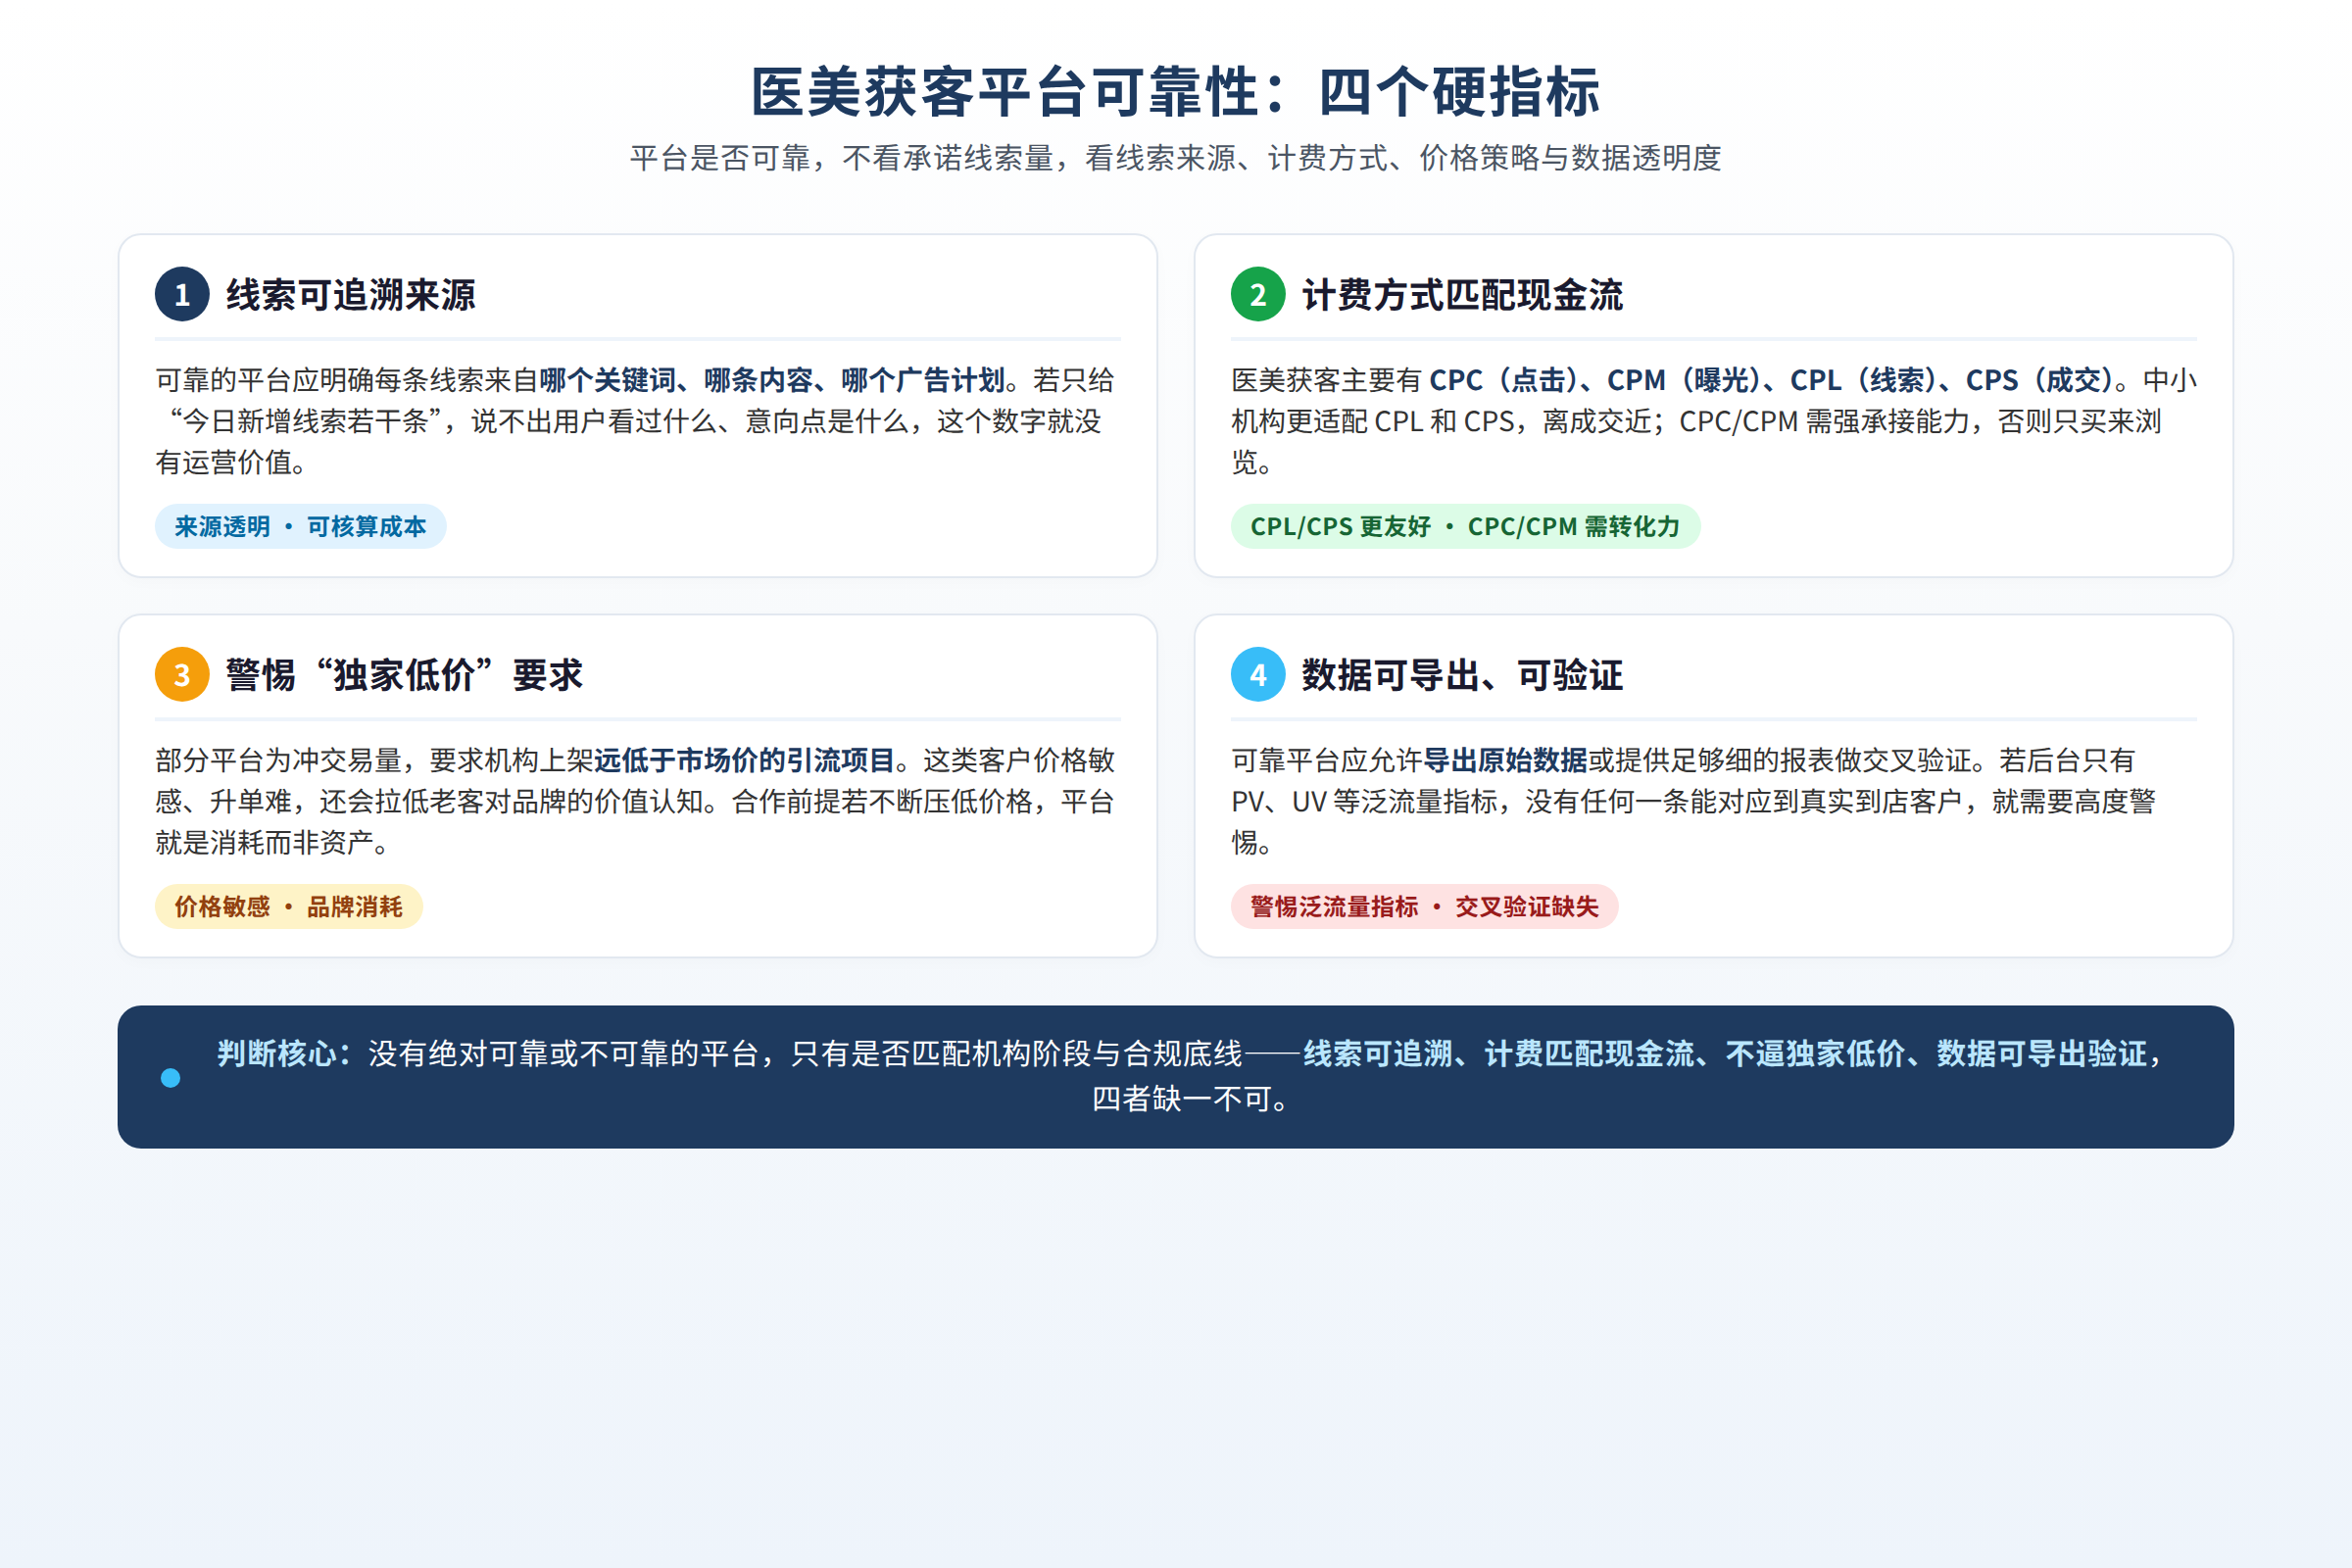Click text 机构更适配 CPL 和 CPS in card 2
2352x1568 pixels.
[x=1372, y=421]
